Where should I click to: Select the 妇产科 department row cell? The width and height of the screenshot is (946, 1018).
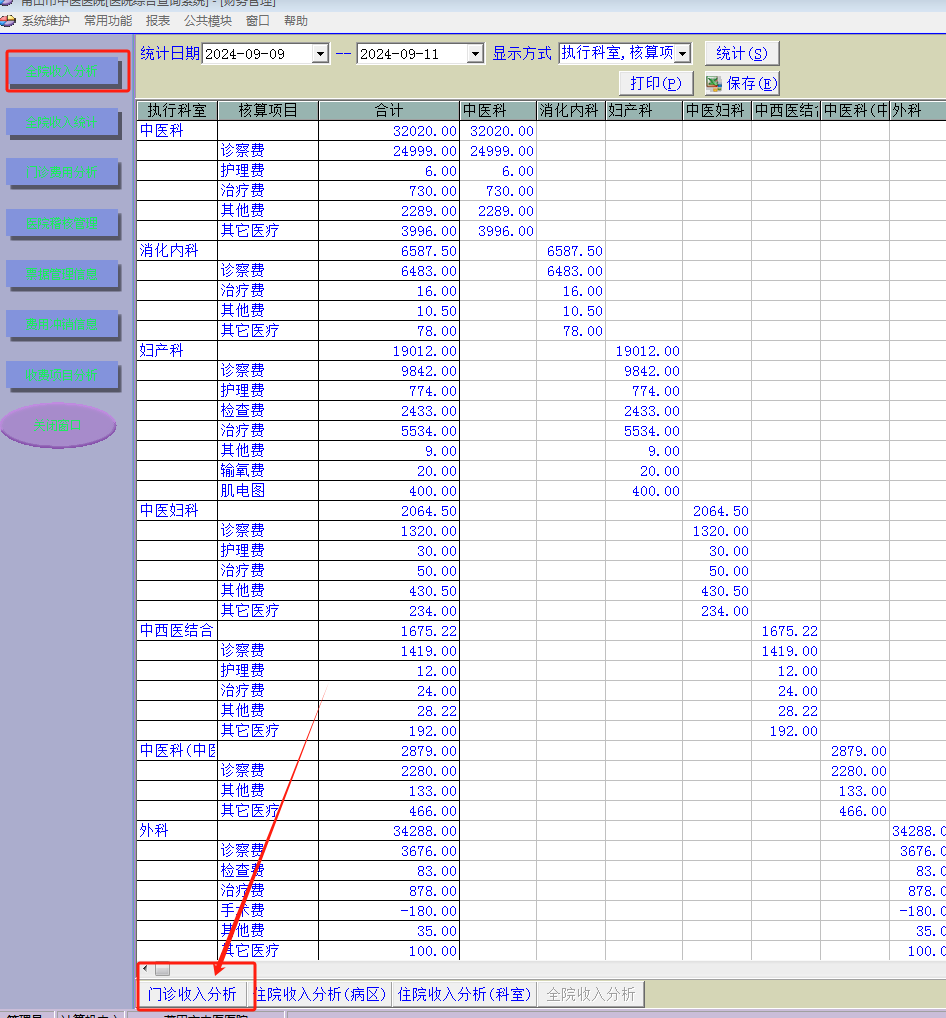[177, 351]
